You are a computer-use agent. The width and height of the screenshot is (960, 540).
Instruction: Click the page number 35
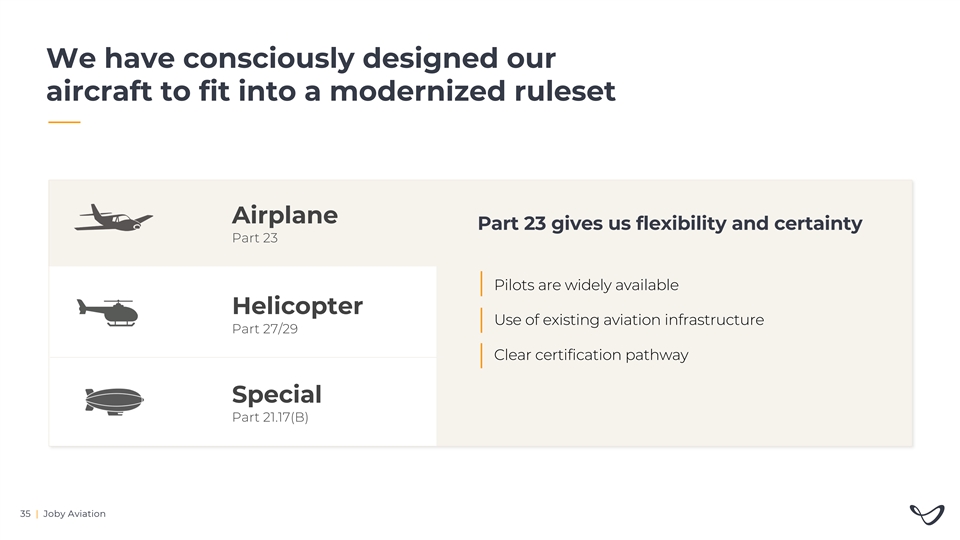tap(25, 514)
